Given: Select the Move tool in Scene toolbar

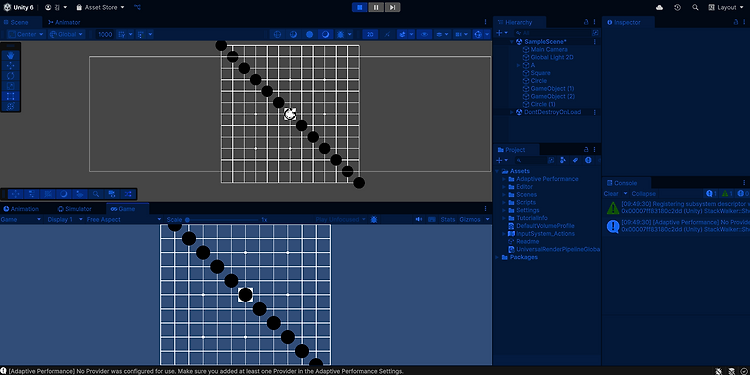Looking at the screenshot, I should click(x=11, y=66).
